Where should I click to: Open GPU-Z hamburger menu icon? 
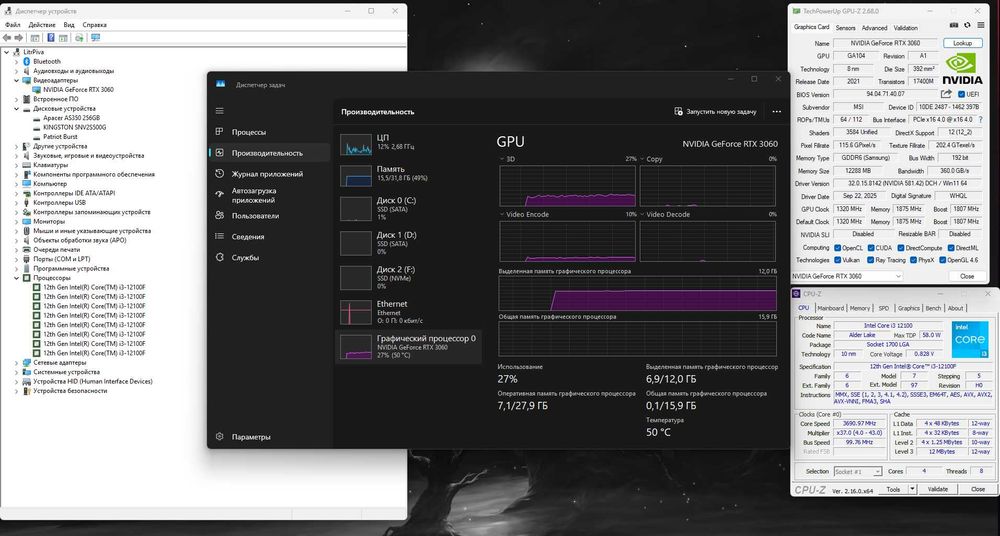coord(979,26)
